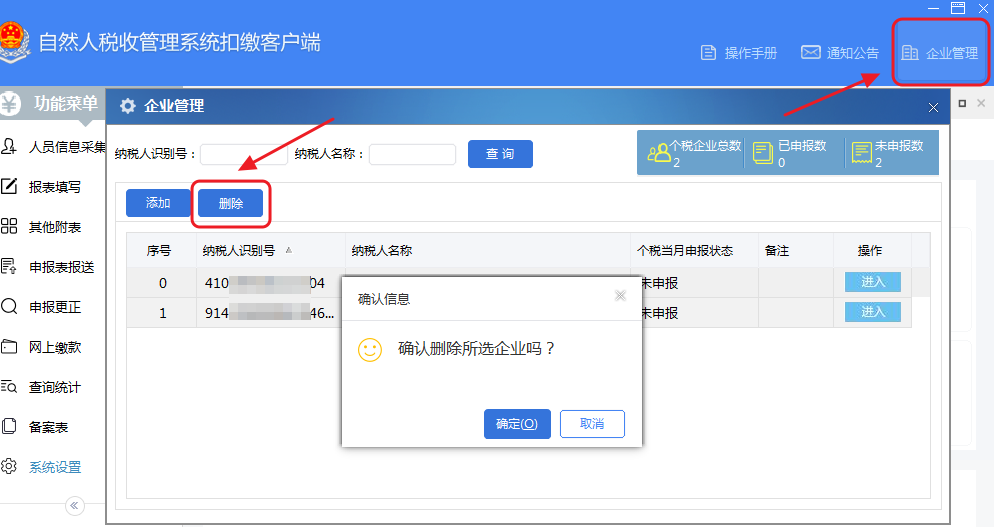Click the 未申报数 document icon
The height and width of the screenshot is (527, 994).
coord(862,153)
